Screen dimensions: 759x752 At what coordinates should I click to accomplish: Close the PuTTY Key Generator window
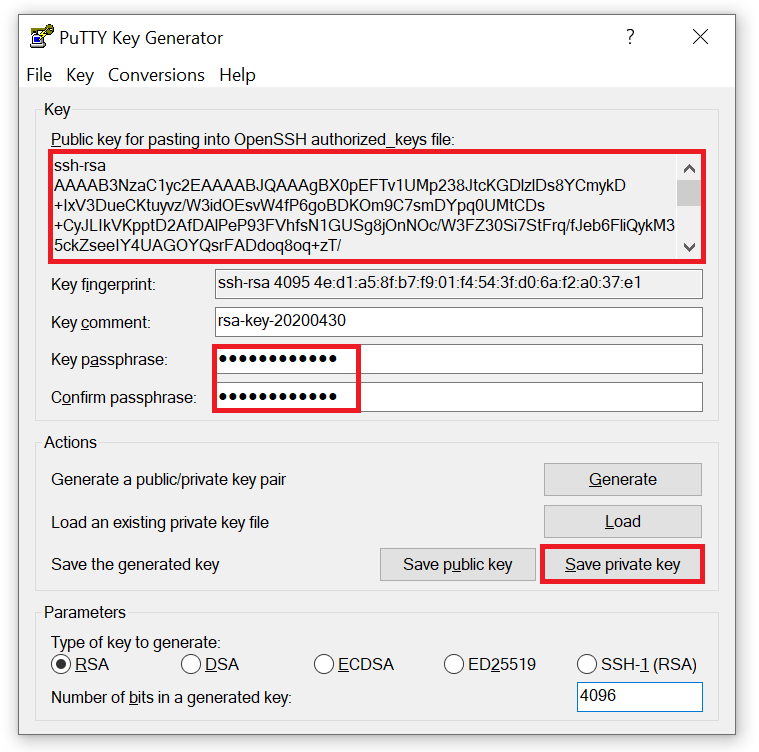point(700,37)
